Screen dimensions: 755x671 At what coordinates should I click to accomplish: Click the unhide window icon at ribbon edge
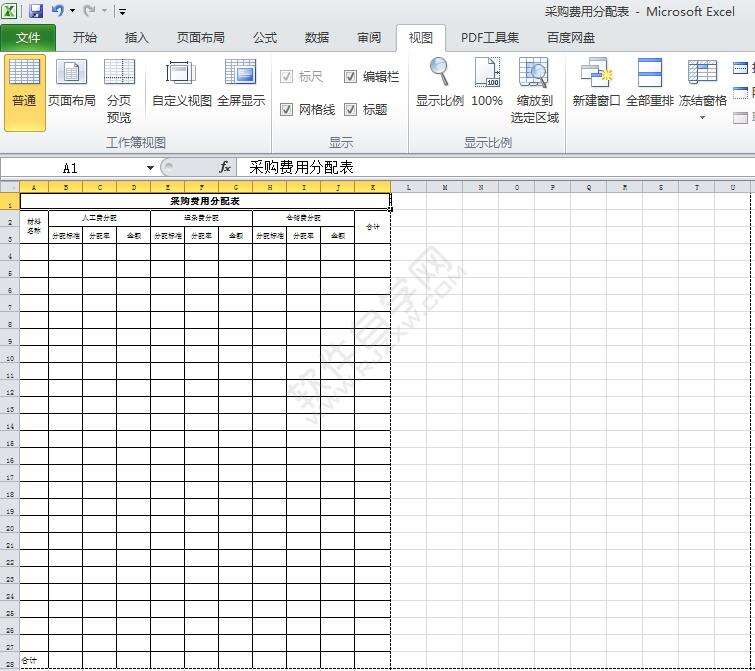pos(740,117)
